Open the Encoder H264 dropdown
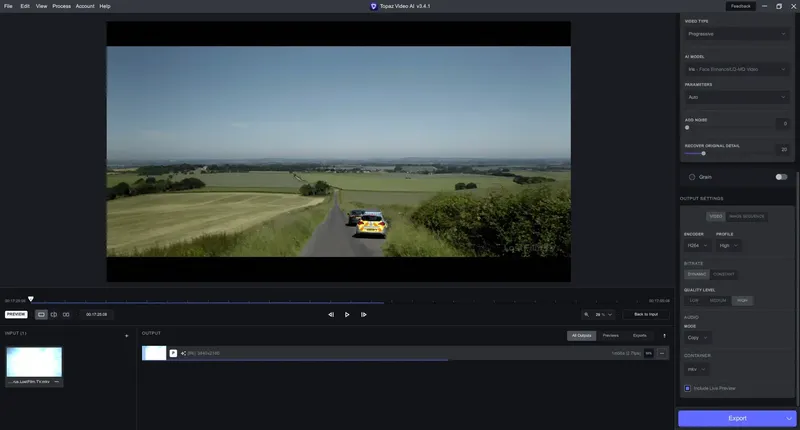 coord(697,246)
